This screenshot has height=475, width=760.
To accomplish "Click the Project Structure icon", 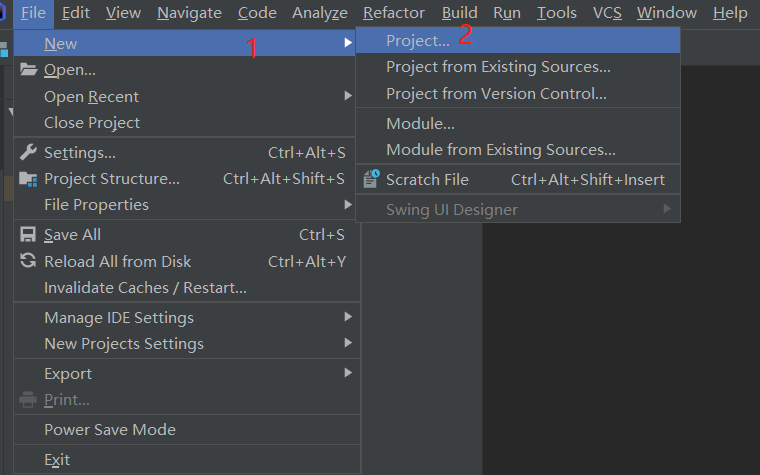I will click(28, 179).
